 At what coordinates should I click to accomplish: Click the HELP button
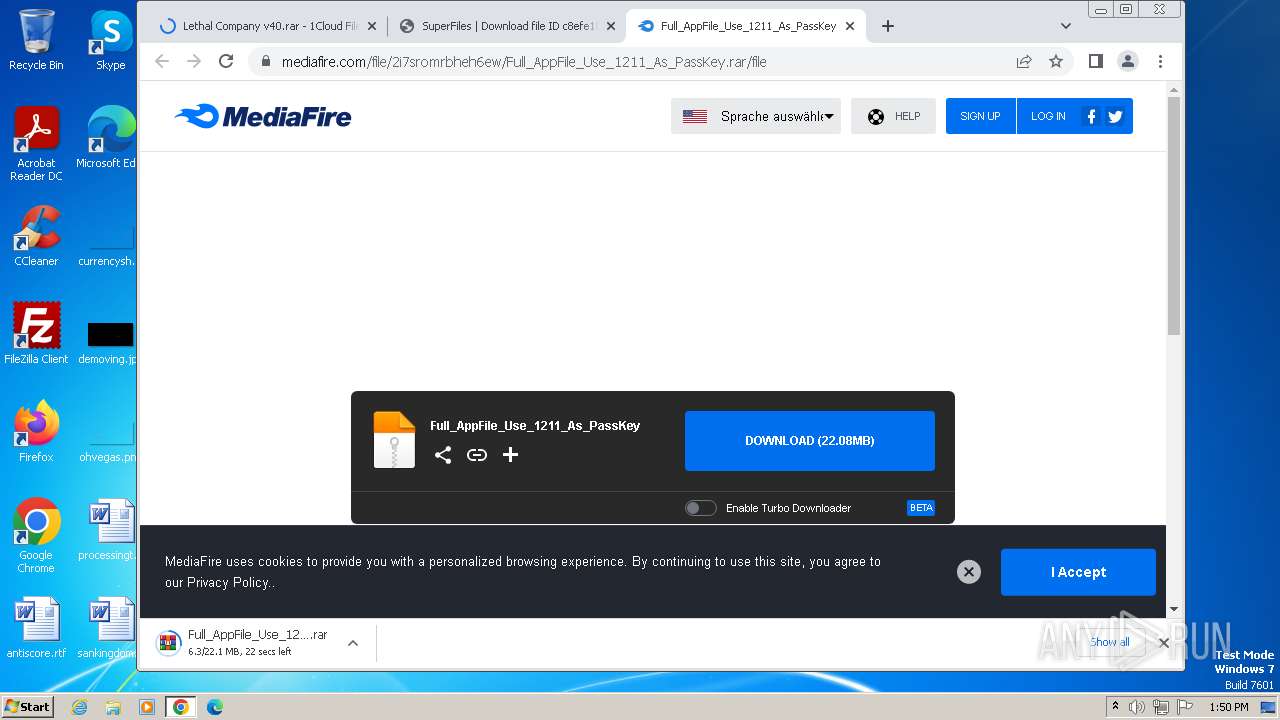click(x=893, y=116)
